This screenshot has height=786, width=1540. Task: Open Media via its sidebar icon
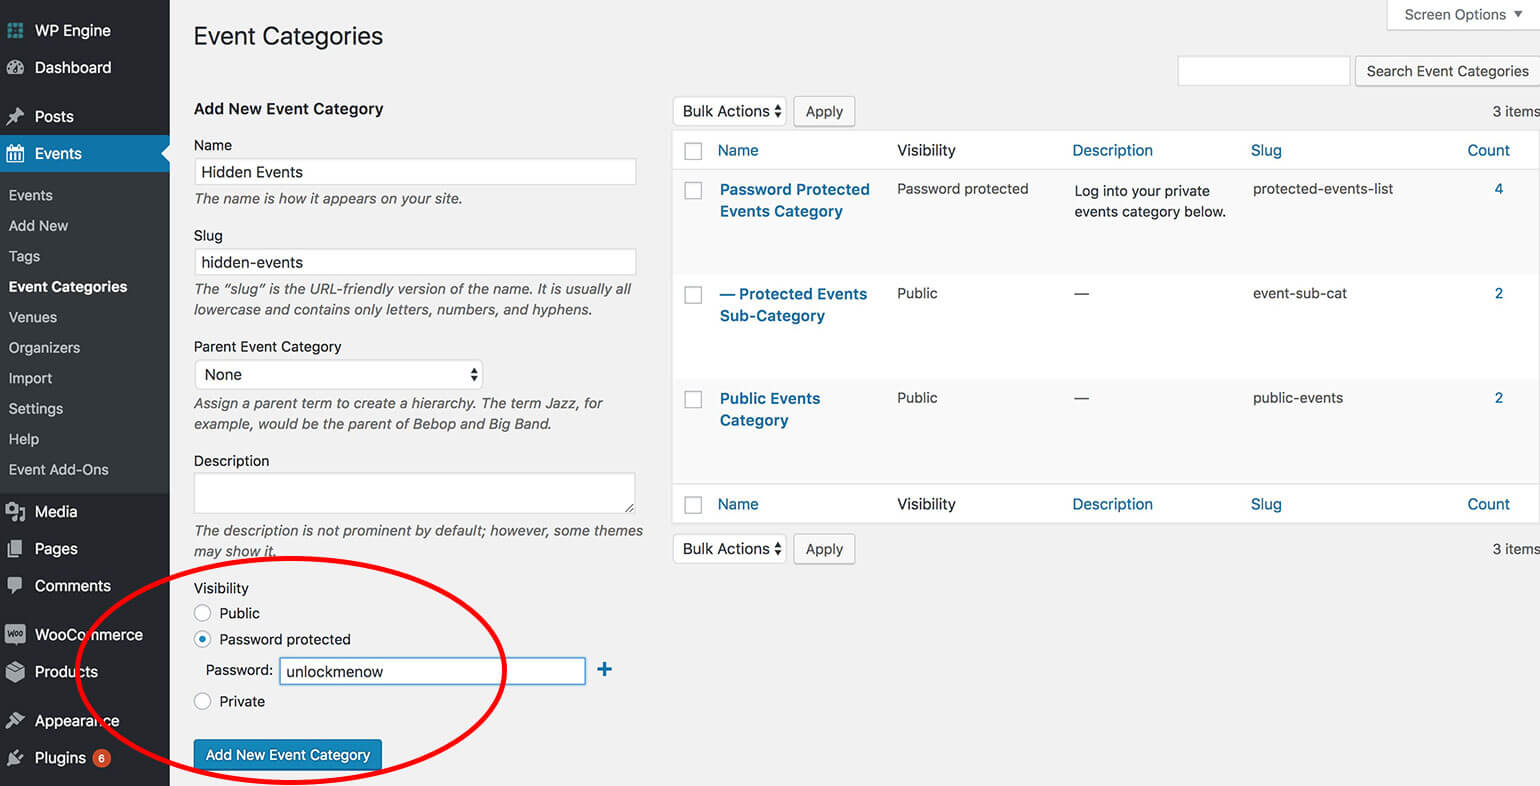[x=15, y=512]
